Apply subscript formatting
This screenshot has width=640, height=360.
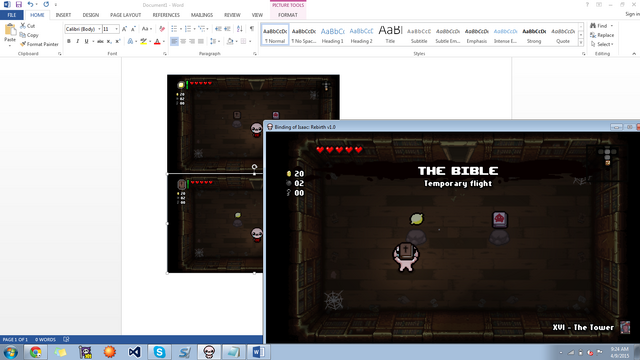point(109,41)
